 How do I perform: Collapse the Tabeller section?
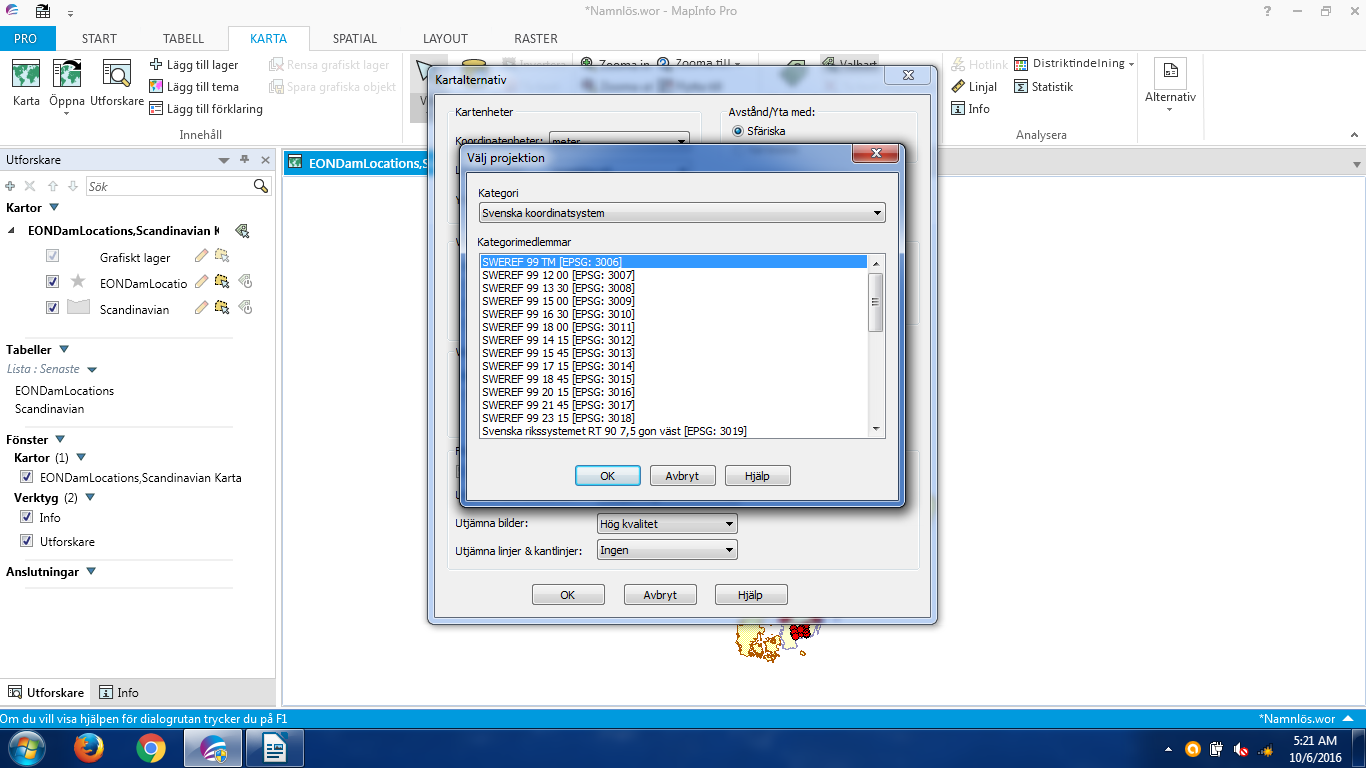coord(64,350)
